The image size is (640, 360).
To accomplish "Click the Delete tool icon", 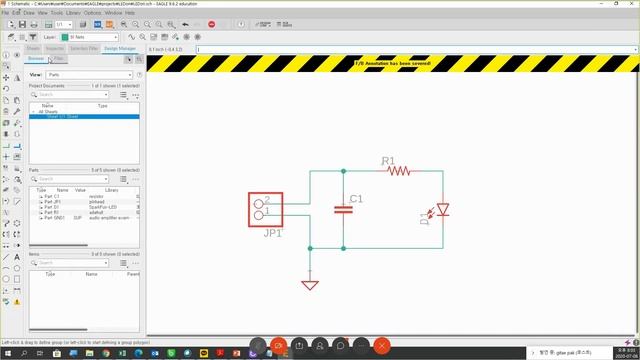I will [6, 111].
